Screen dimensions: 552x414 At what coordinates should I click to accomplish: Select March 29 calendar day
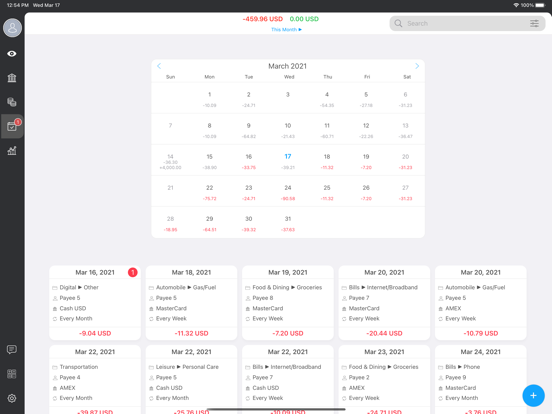tap(209, 223)
